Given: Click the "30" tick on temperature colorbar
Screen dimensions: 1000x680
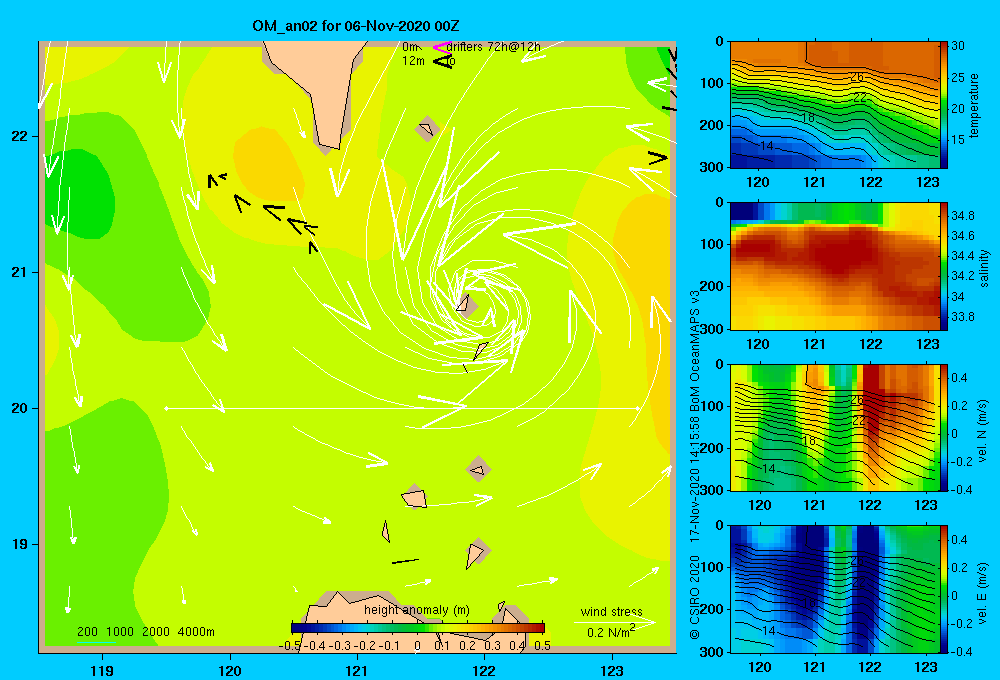Looking at the screenshot, I should point(958,46).
